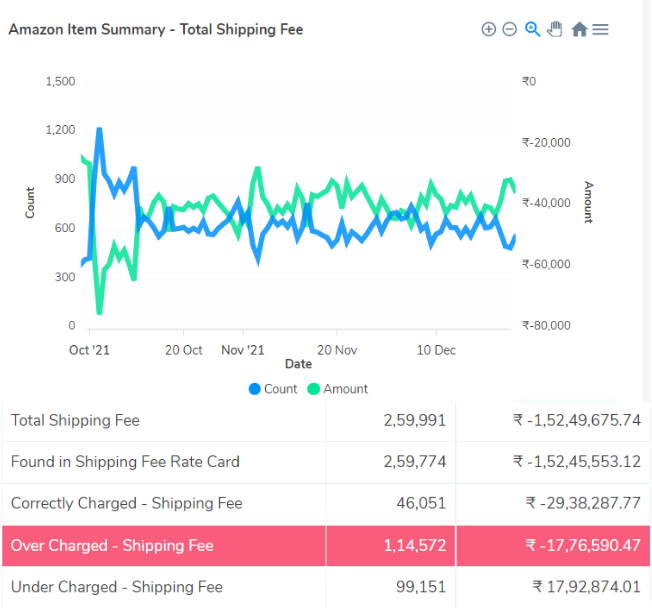The width and height of the screenshot is (652, 608).
Task: Open the chart hamburger menu
Action: tap(600, 30)
